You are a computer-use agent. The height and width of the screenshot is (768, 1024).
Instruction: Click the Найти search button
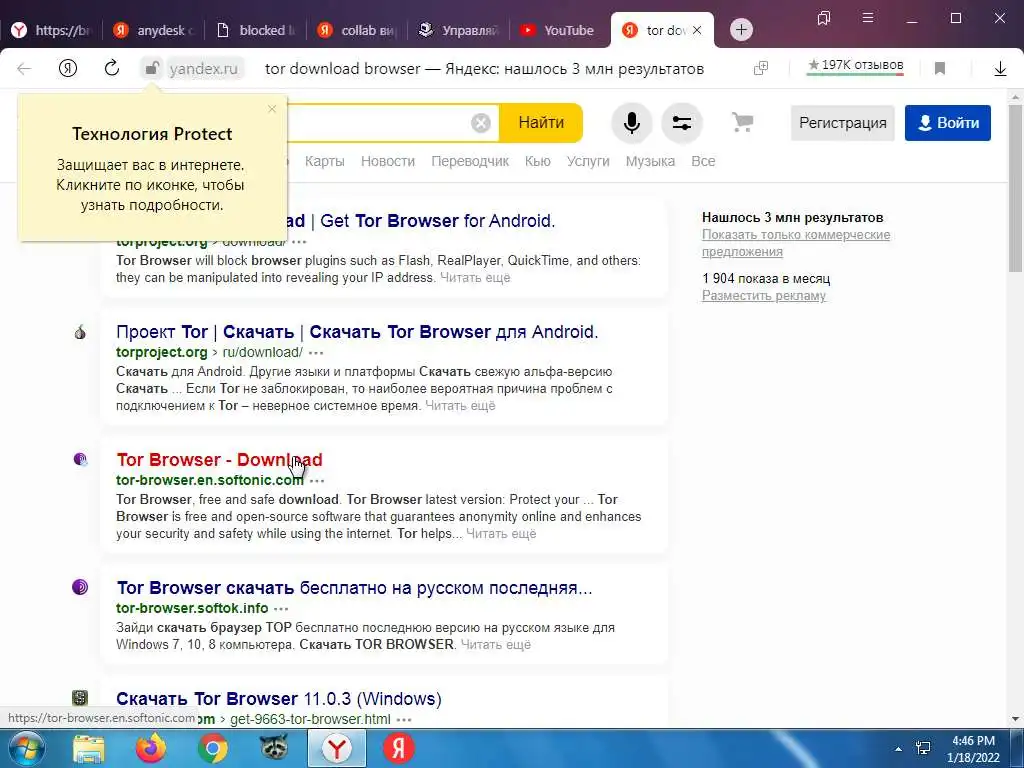pos(541,123)
